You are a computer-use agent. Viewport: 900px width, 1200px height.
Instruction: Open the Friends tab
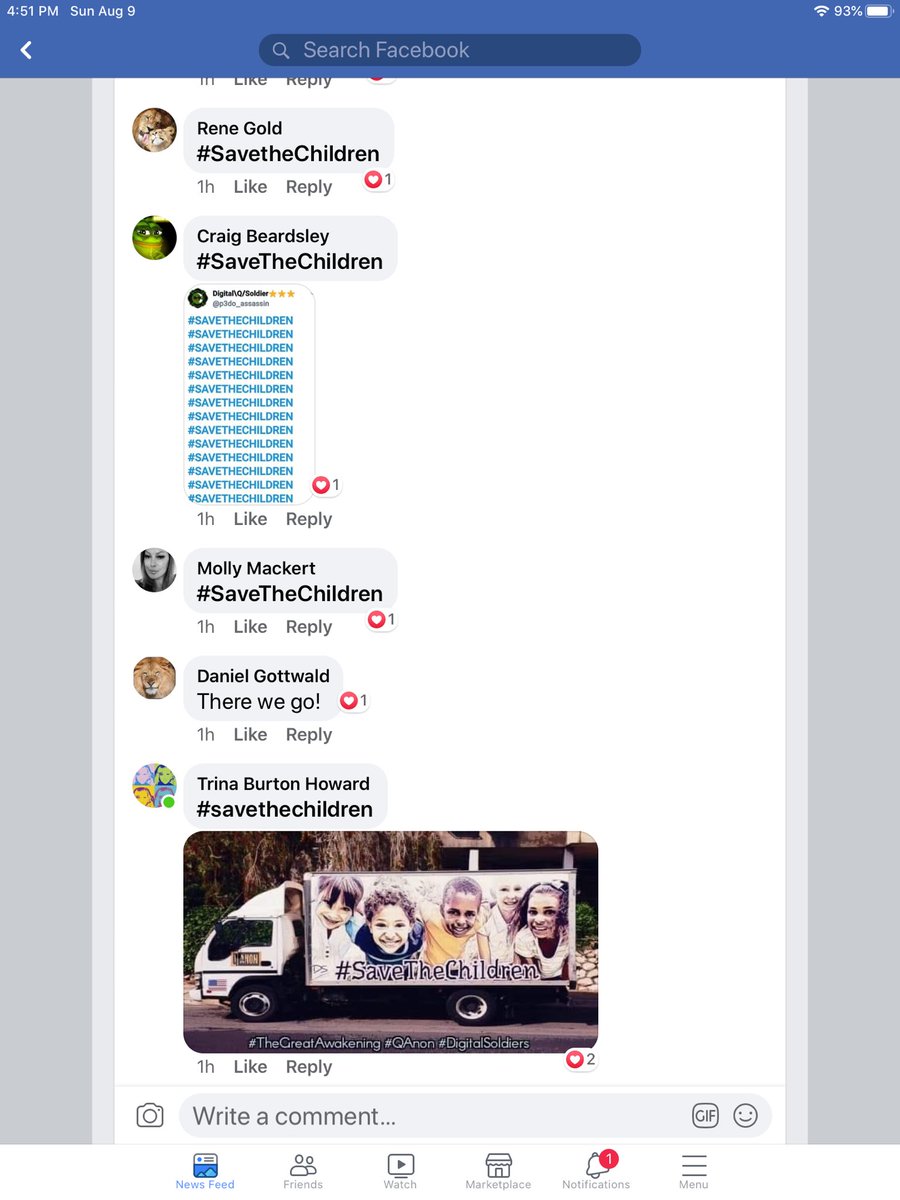pos(303,1171)
